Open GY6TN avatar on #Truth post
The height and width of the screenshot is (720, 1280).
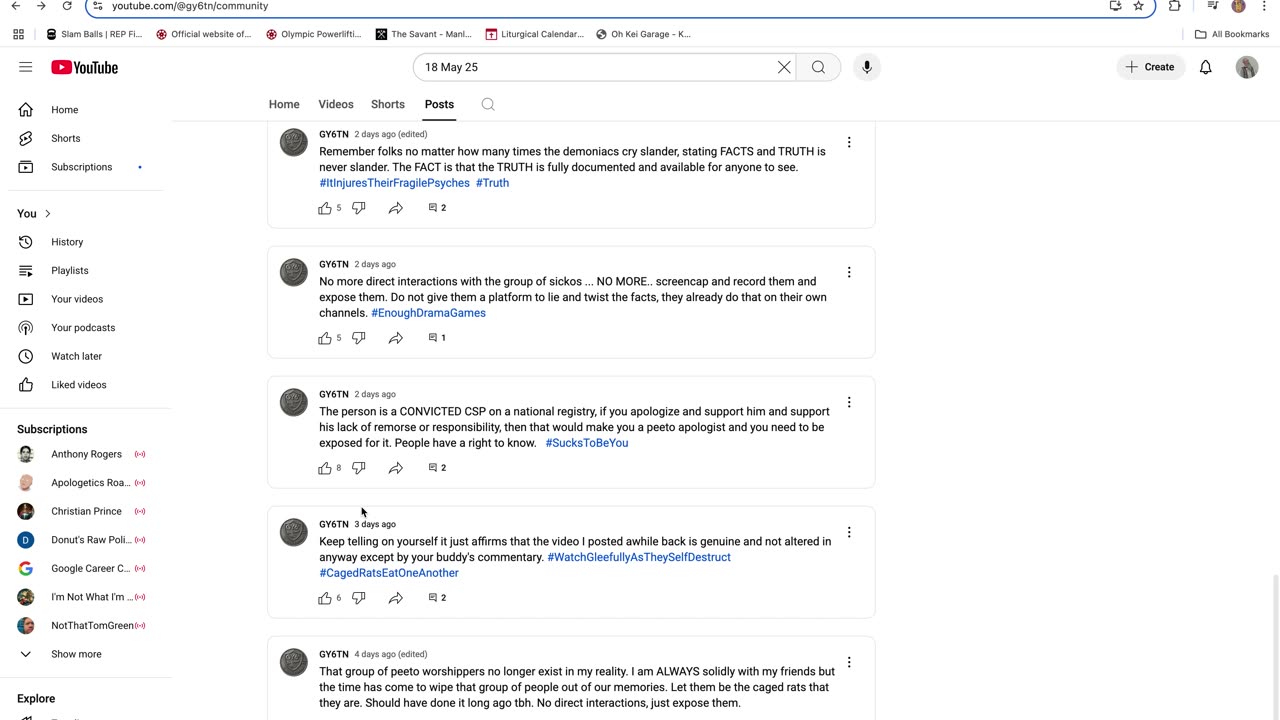coord(293,142)
